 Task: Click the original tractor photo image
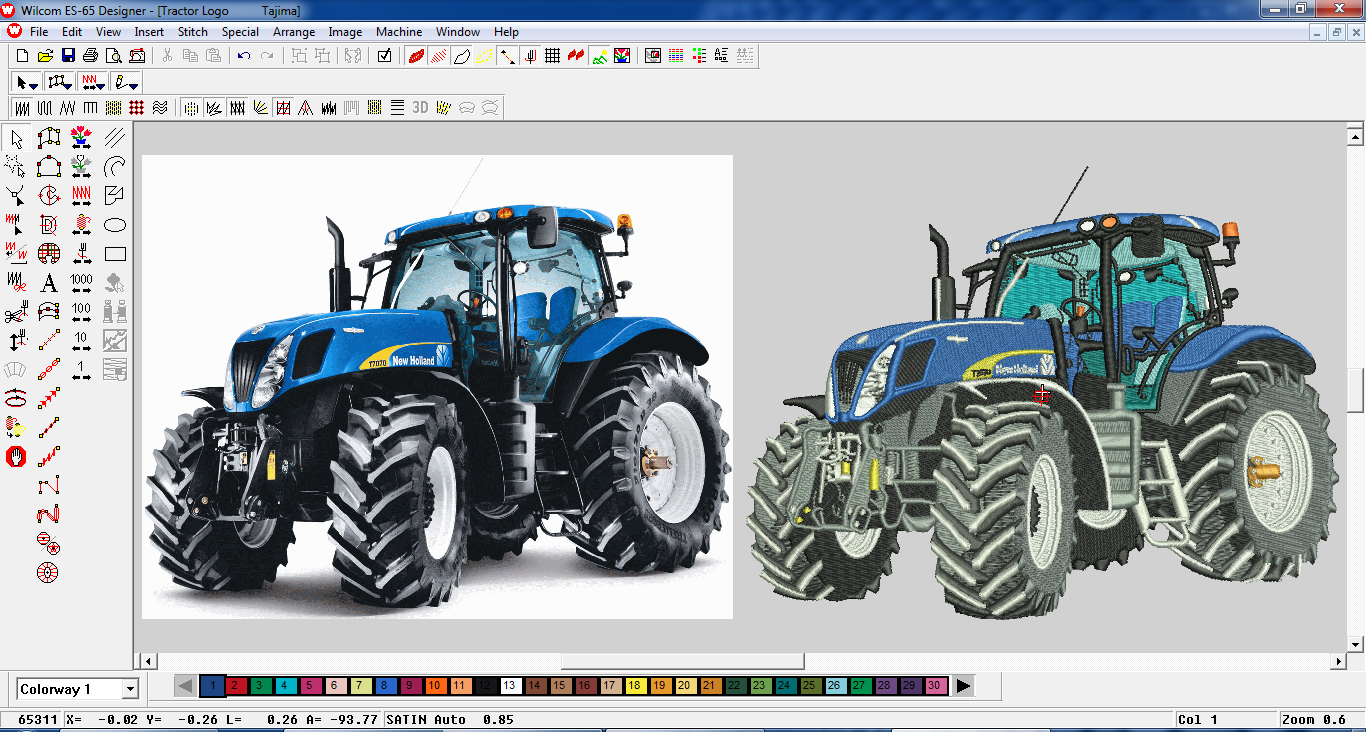click(437, 387)
